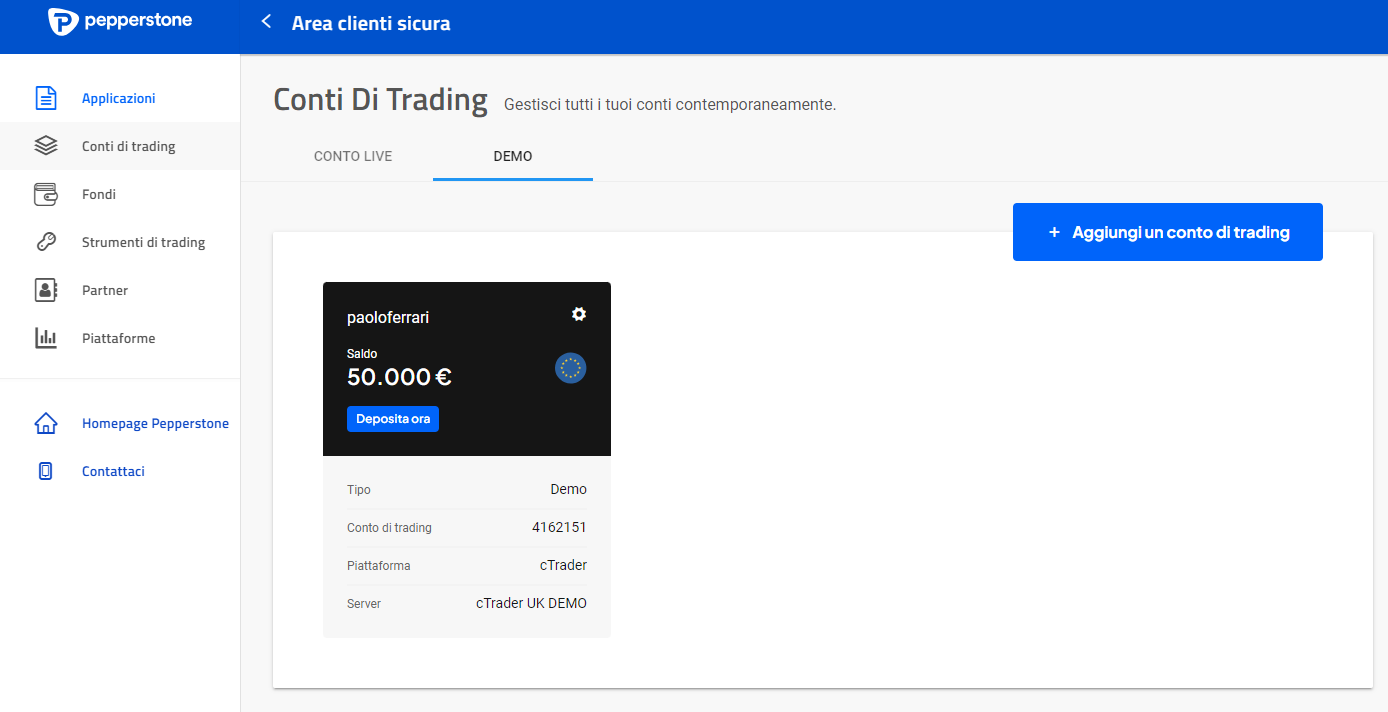The width and height of the screenshot is (1388, 712).
Task: Select Conti di trading in sidebar
Action: [x=120, y=146]
